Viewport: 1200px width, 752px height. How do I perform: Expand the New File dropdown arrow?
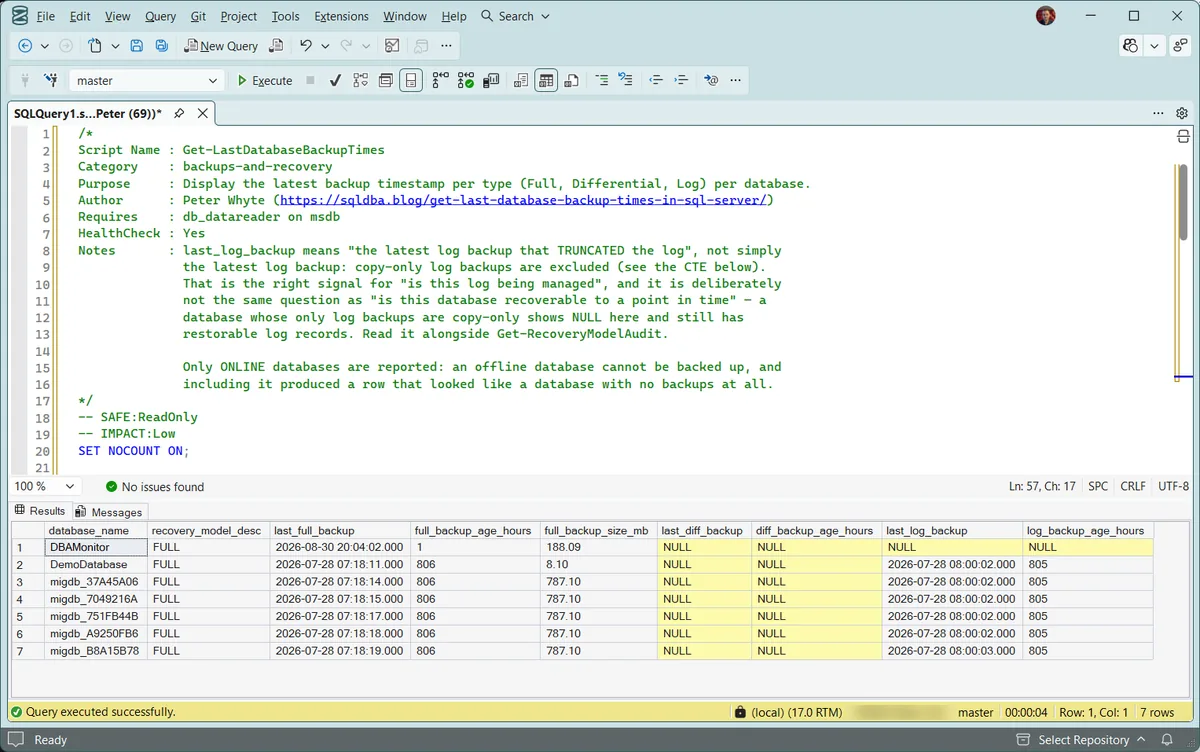115,46
